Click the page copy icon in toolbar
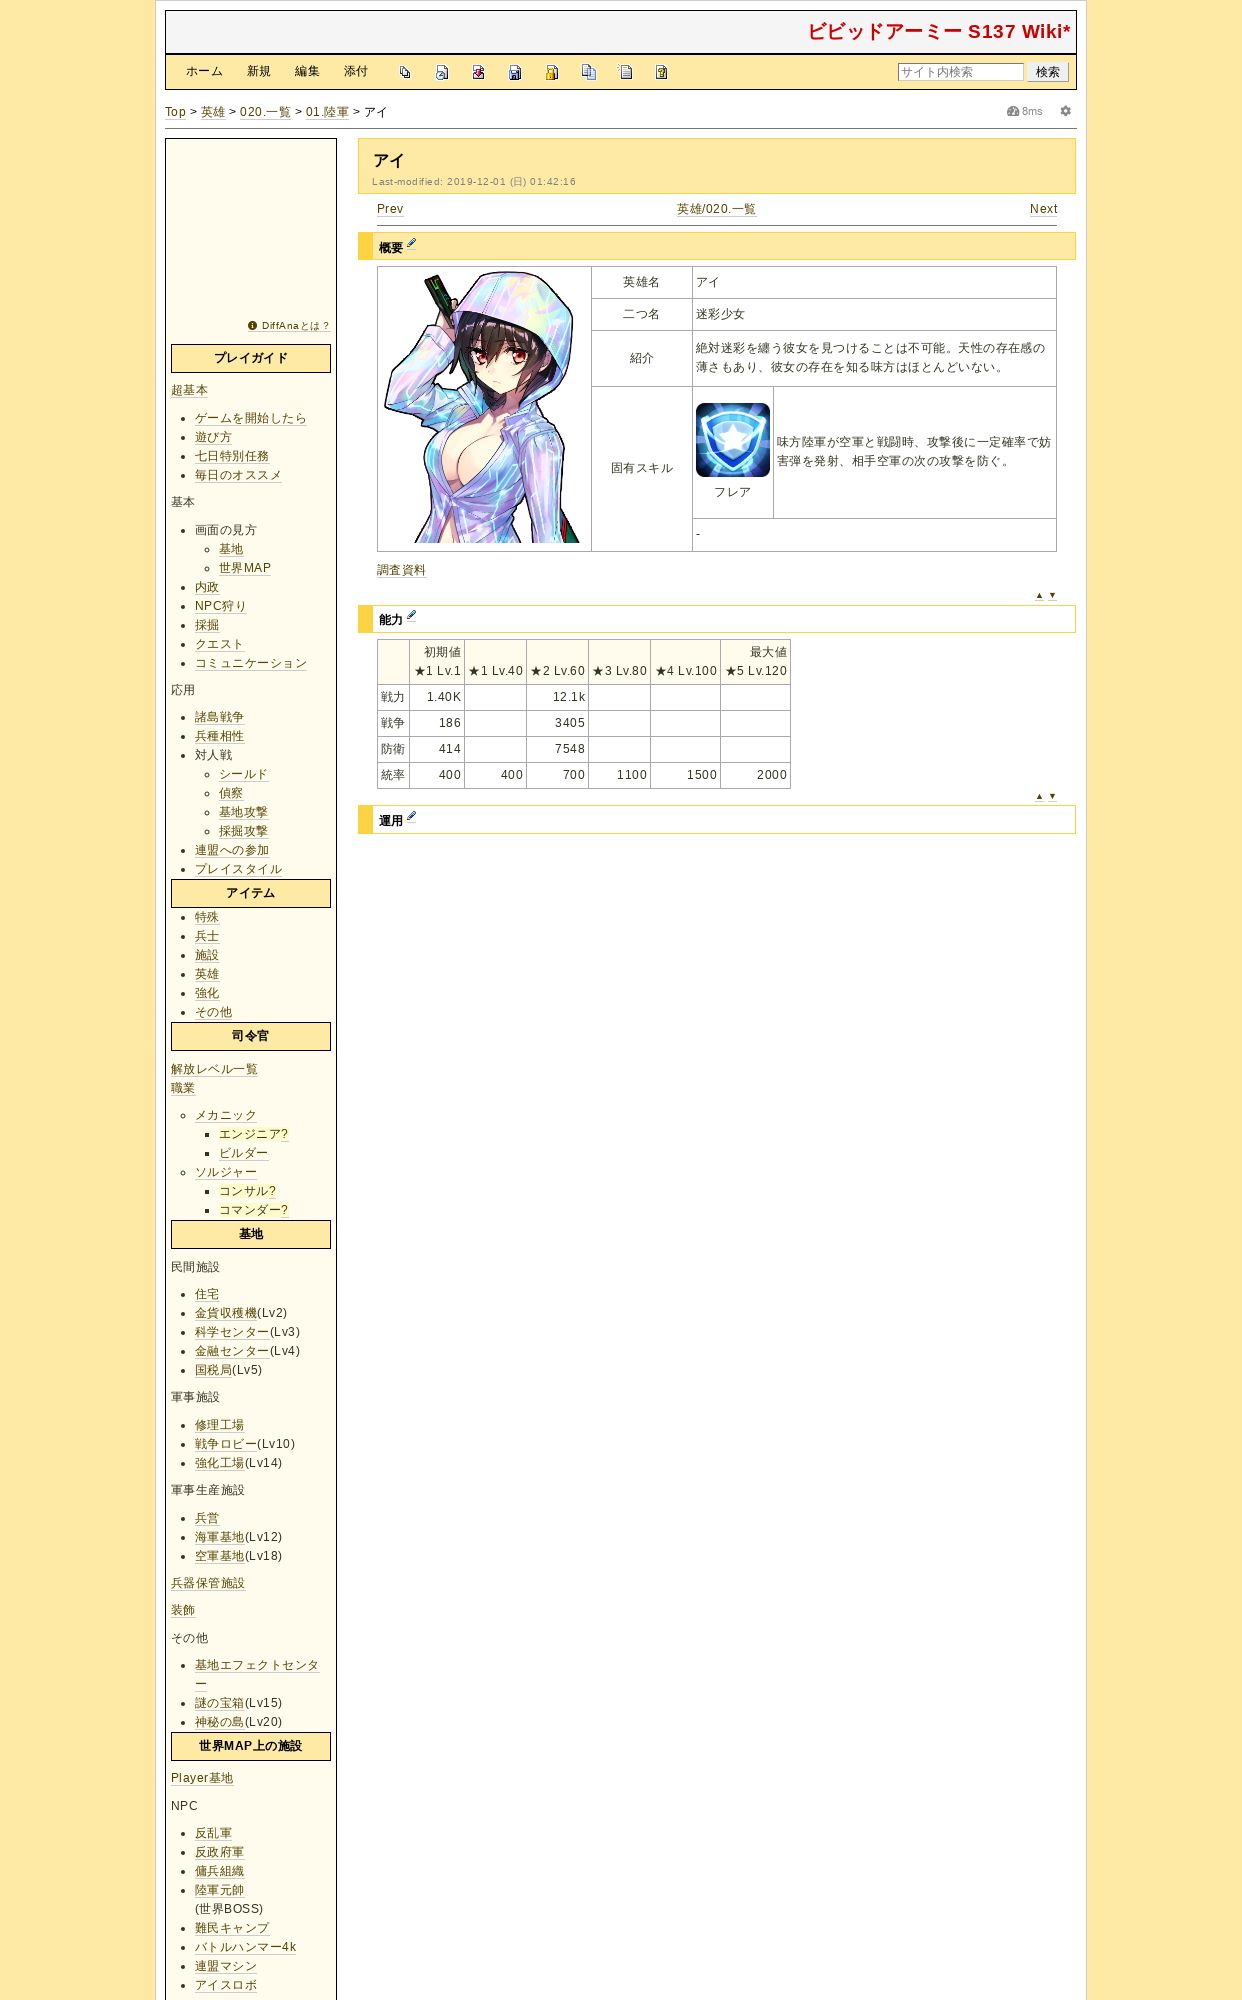1242x2000 pixels. point(405,72)
